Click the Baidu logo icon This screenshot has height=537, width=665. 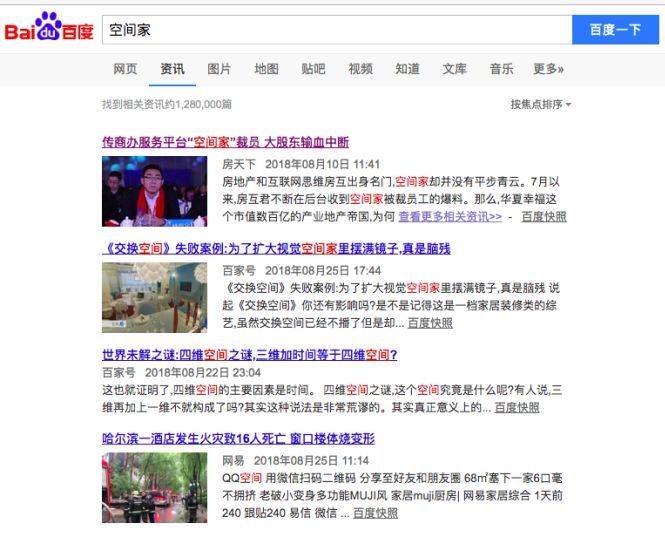point(50,30)
